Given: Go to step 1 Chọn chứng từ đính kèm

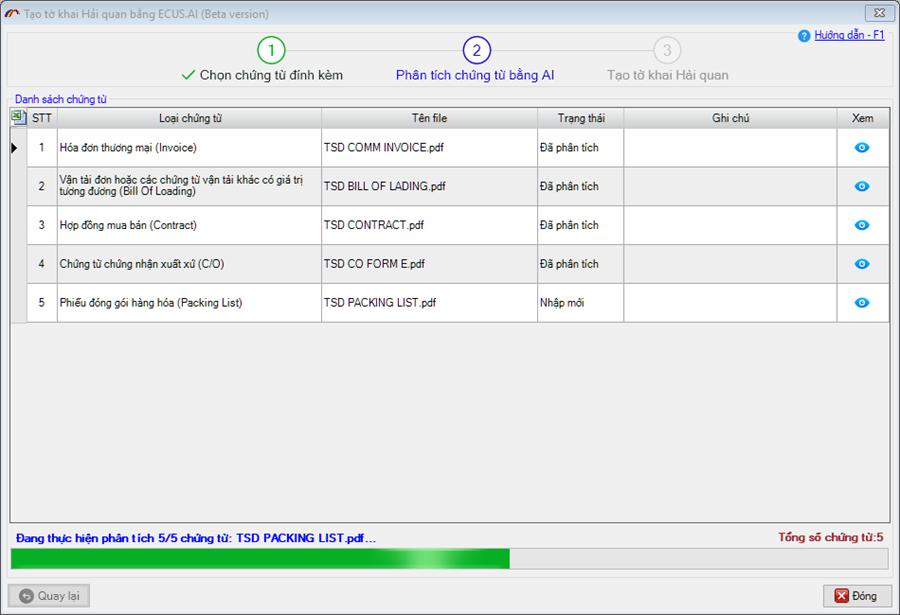Looking at the screenshot, I should tap(271, 51).
